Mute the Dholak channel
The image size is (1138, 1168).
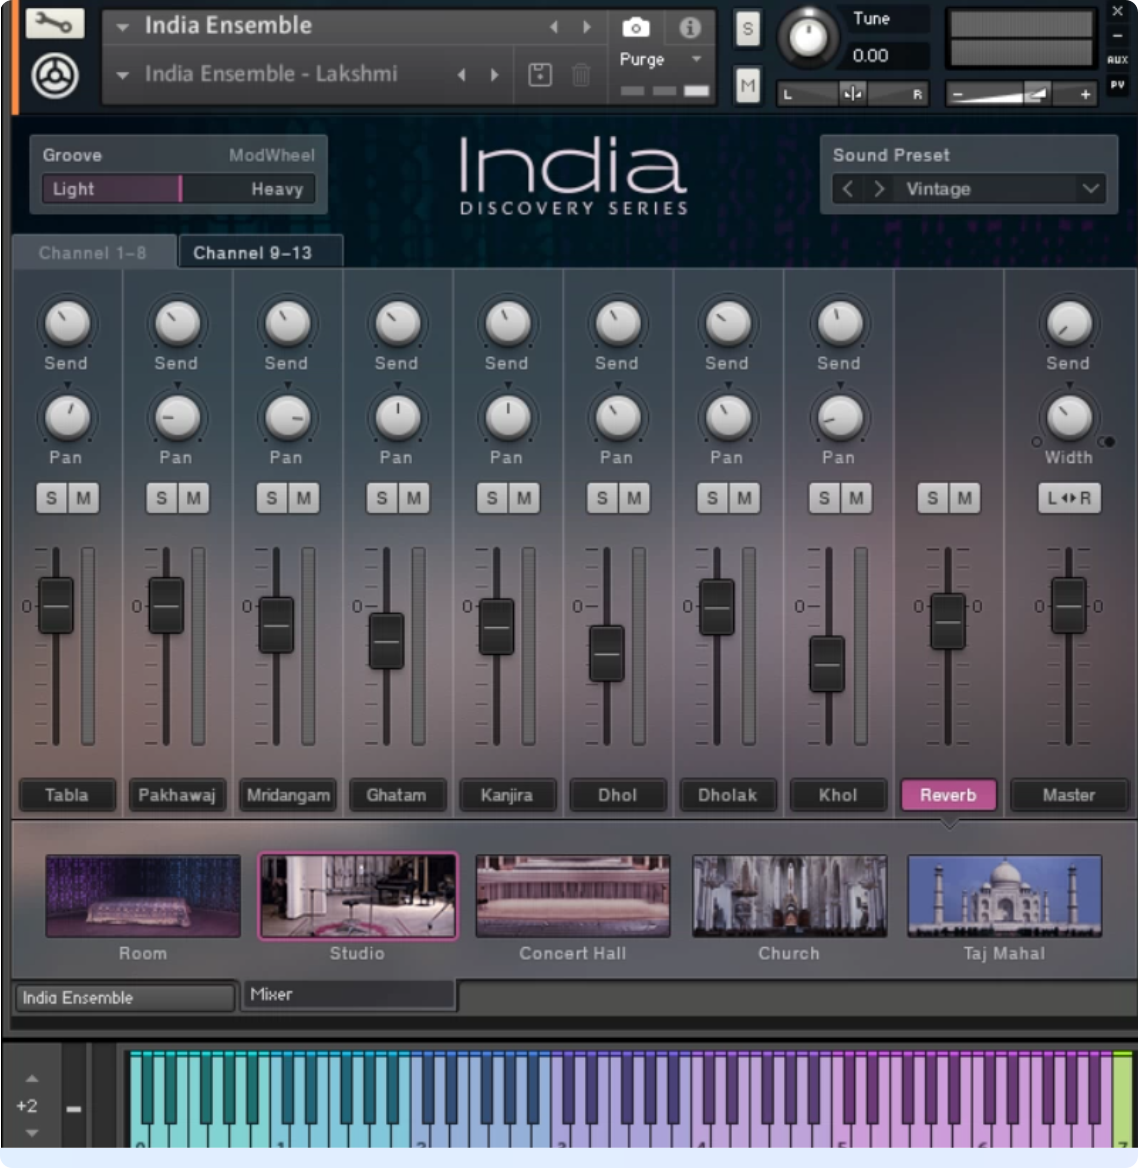(x=745, y=498)
